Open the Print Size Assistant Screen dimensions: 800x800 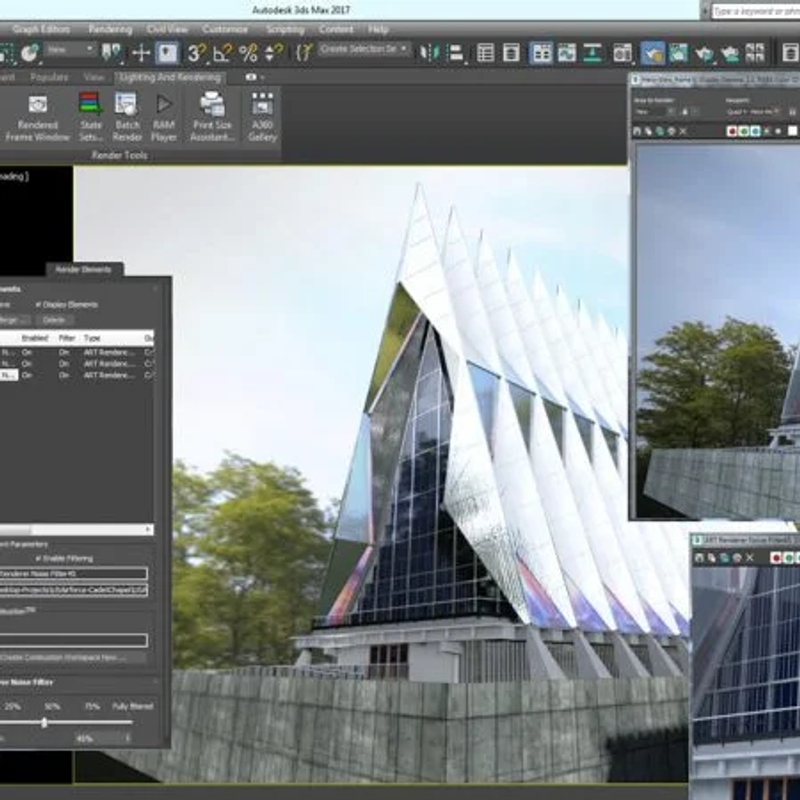(212, 117)
